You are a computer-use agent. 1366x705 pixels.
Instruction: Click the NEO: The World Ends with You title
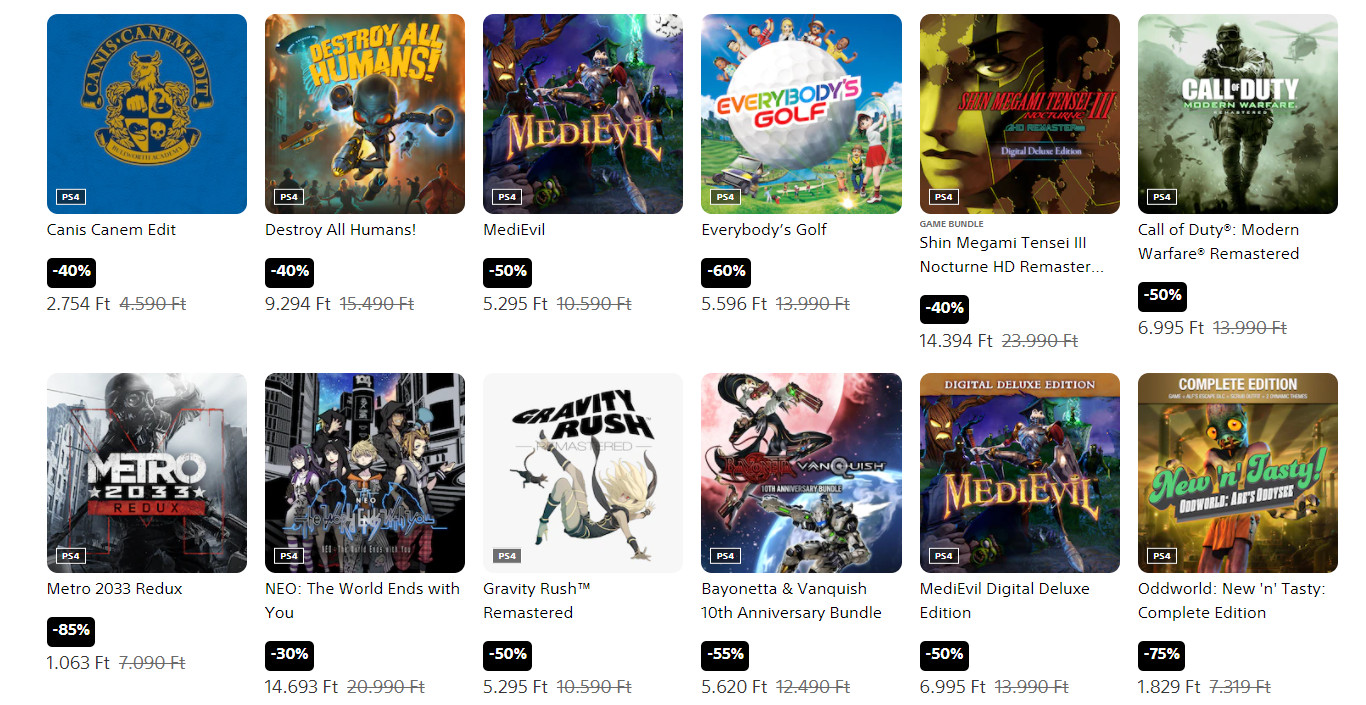coord(362,600)
